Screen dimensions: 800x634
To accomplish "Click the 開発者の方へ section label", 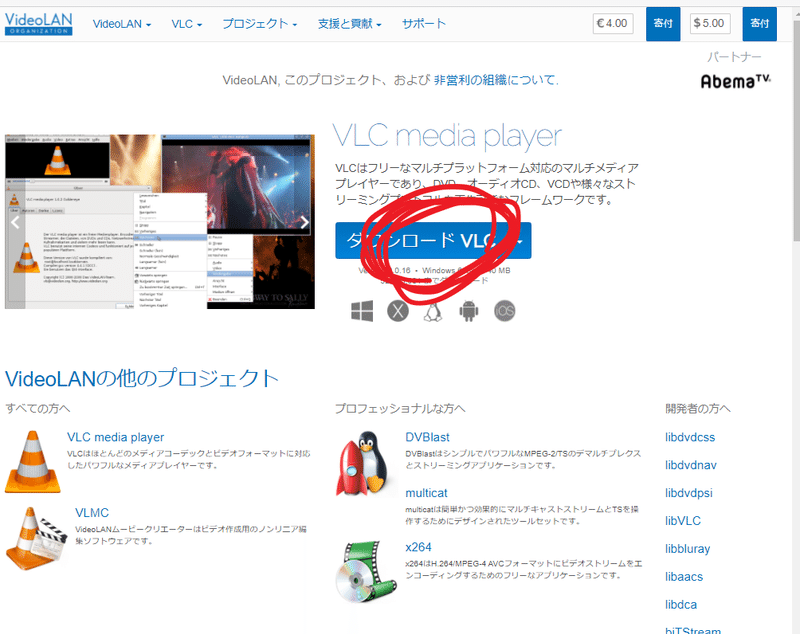I will pos(697,408).
